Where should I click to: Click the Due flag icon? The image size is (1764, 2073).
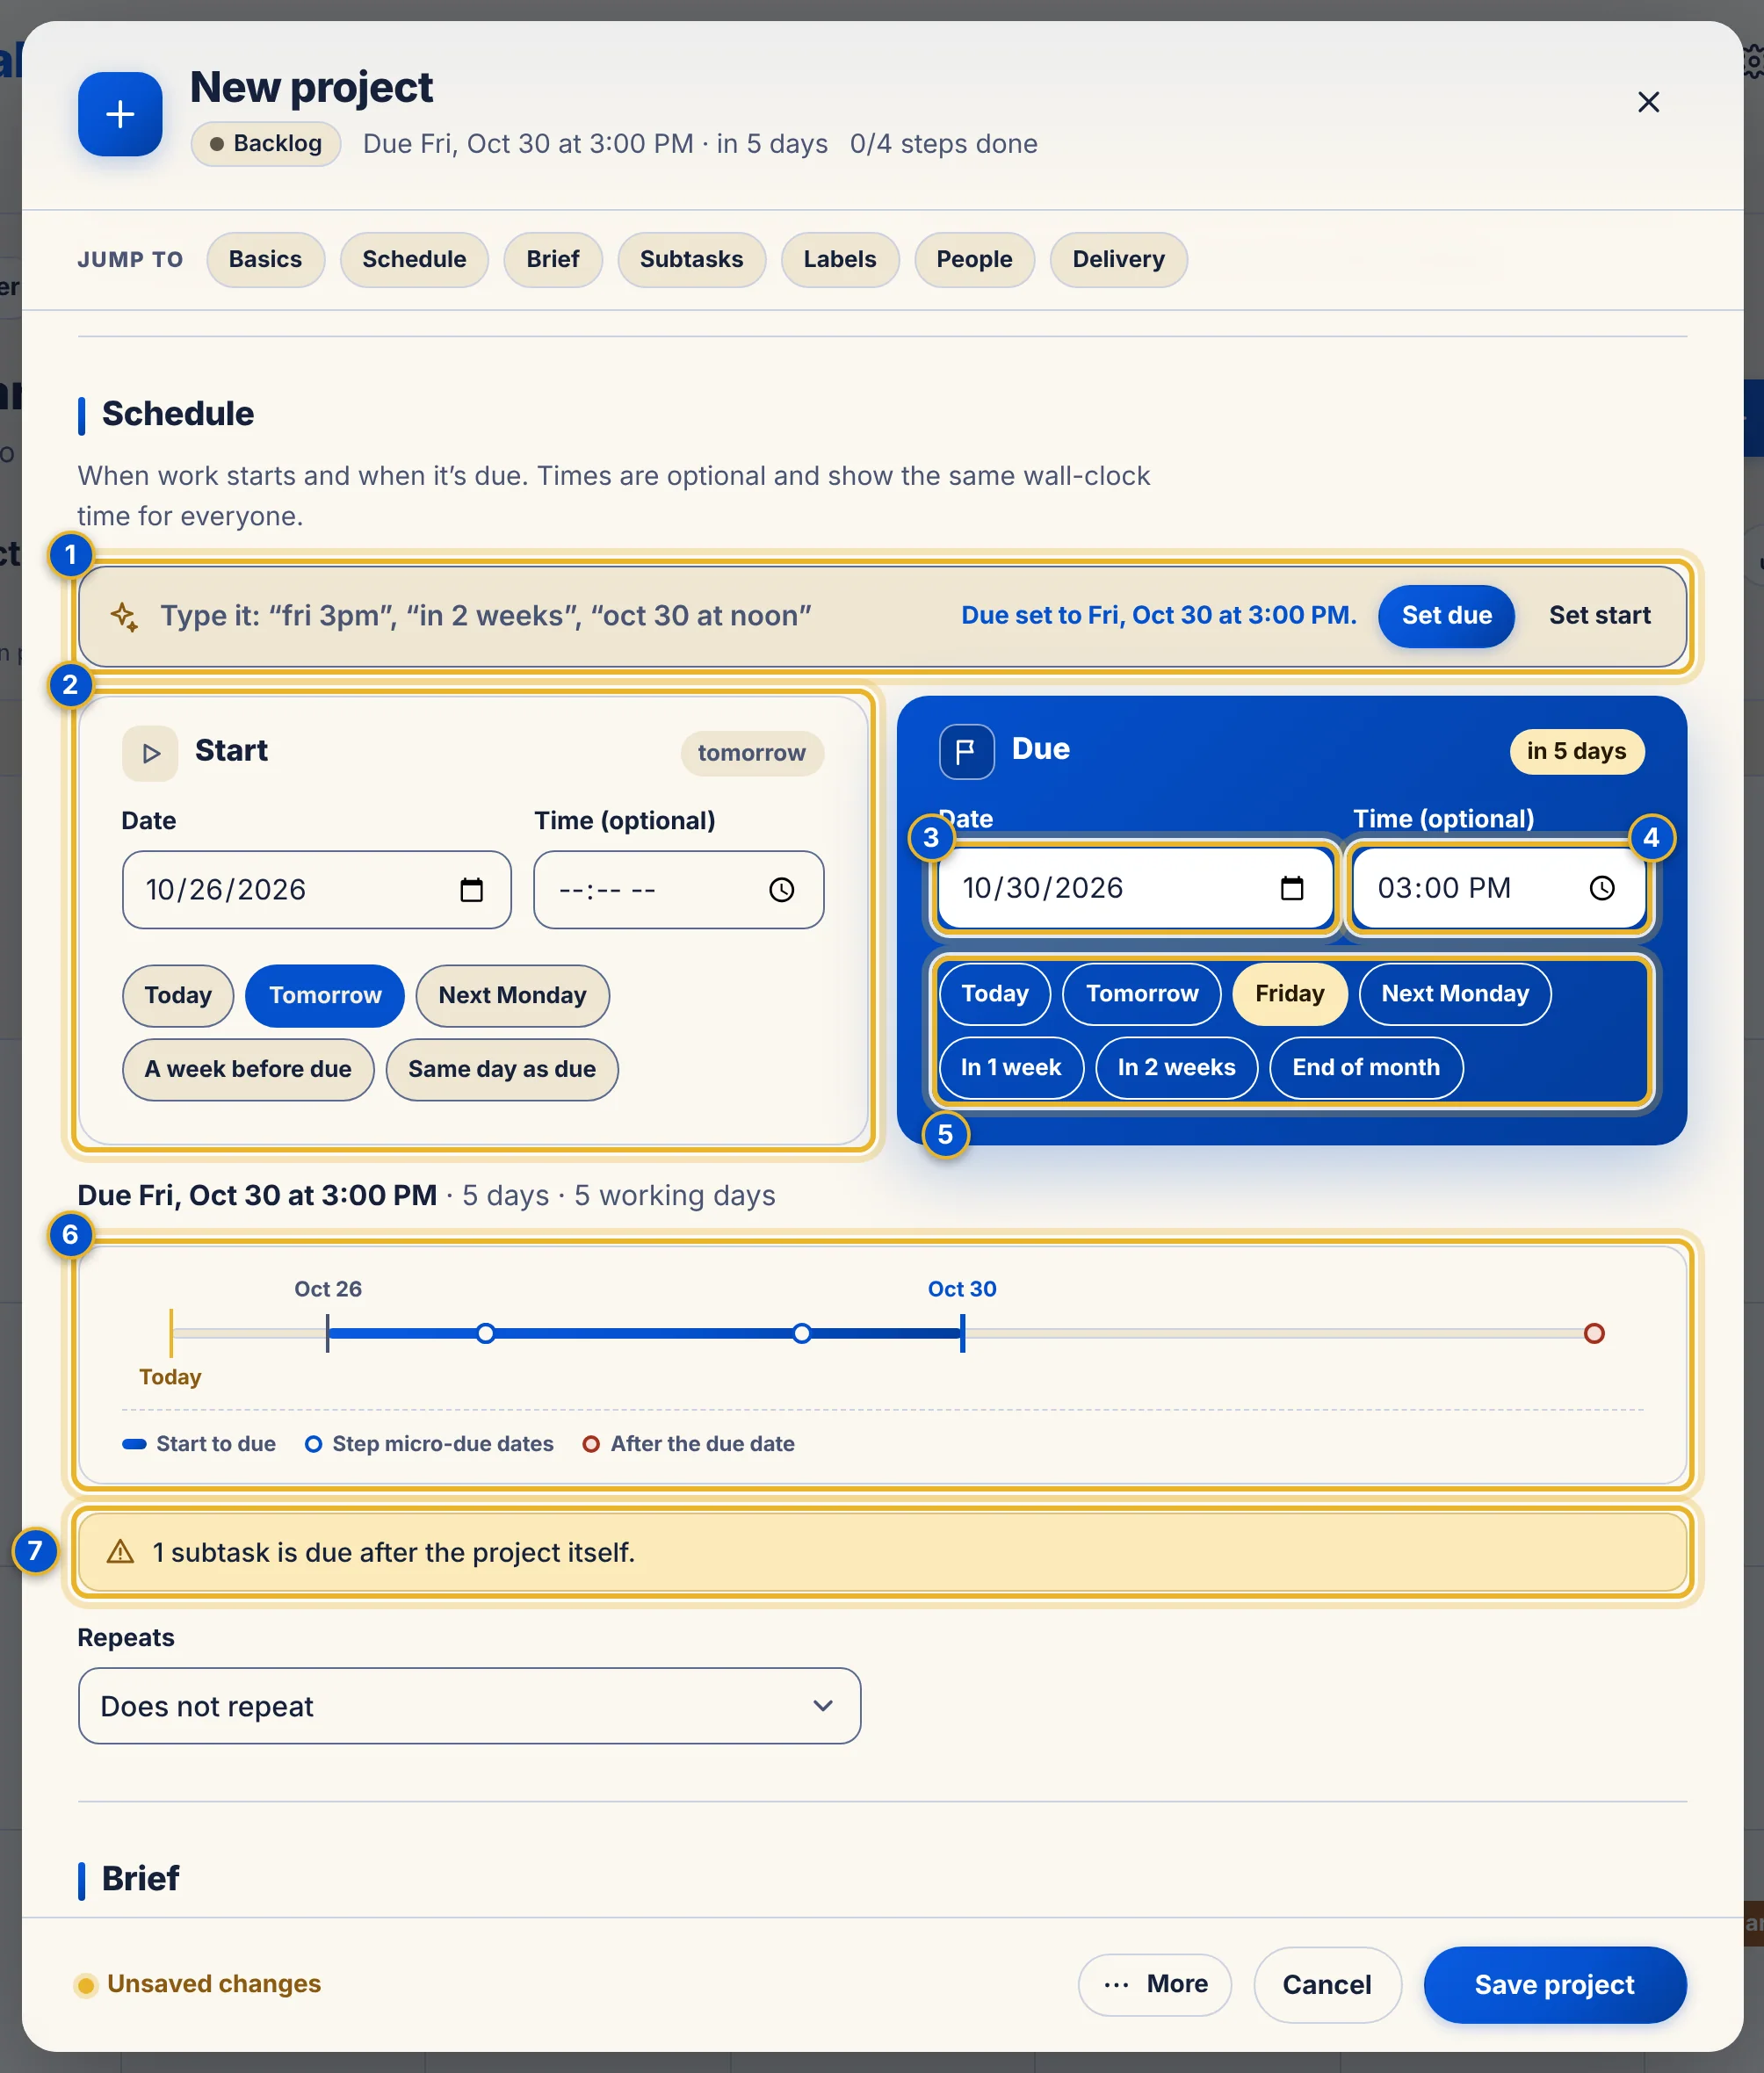pos(966,751)
